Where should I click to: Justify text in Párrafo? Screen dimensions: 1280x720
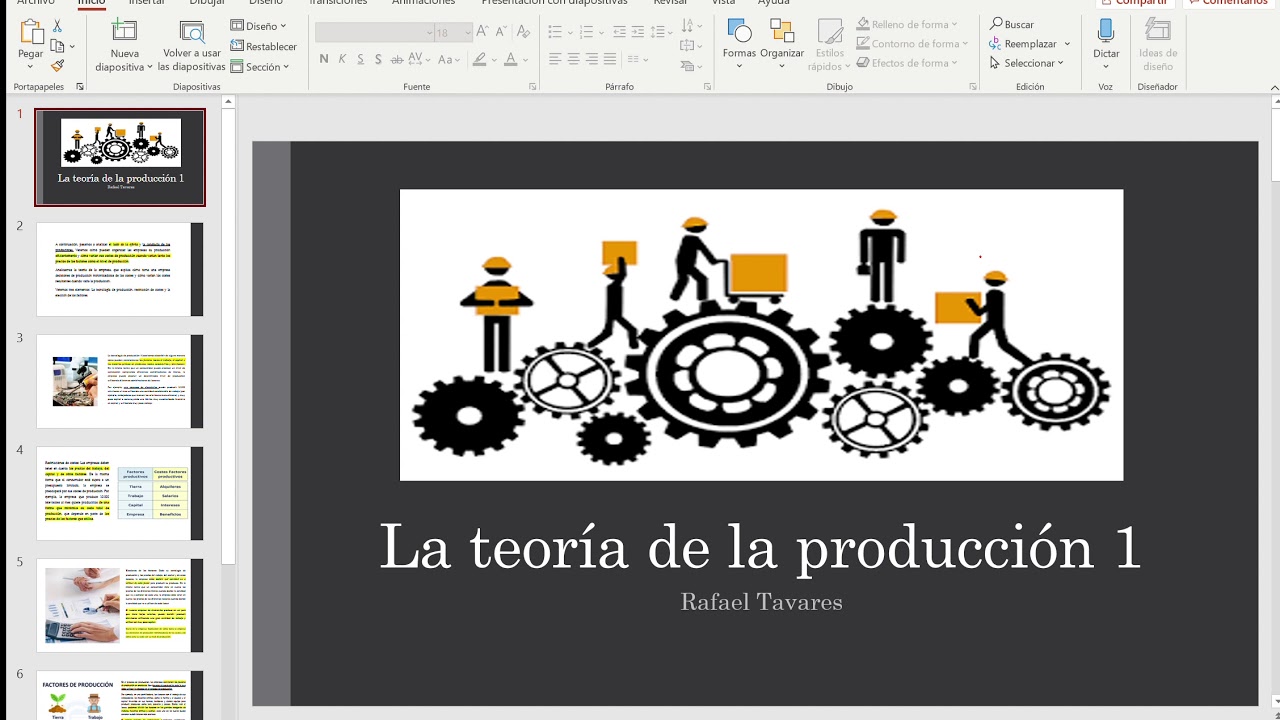[x=611, y=60]
